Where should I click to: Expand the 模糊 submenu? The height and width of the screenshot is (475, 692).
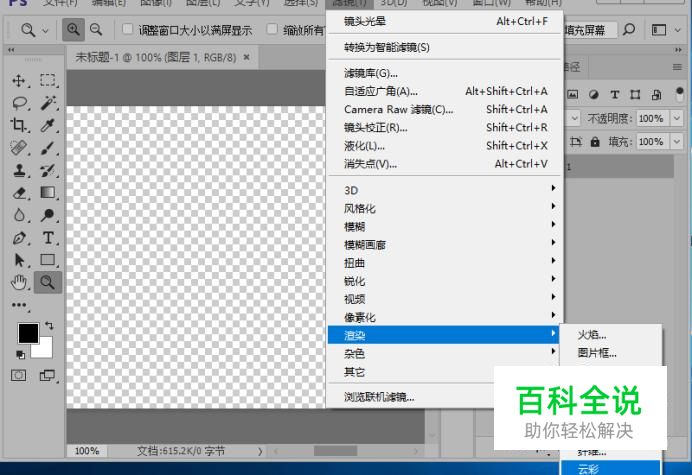point(444,226)
